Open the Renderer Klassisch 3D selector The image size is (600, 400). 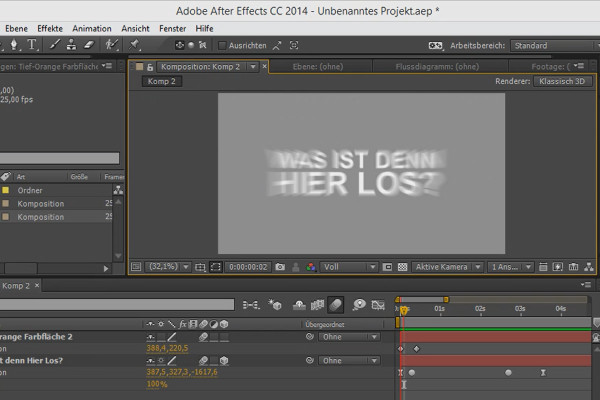click(x=562, y=81)
